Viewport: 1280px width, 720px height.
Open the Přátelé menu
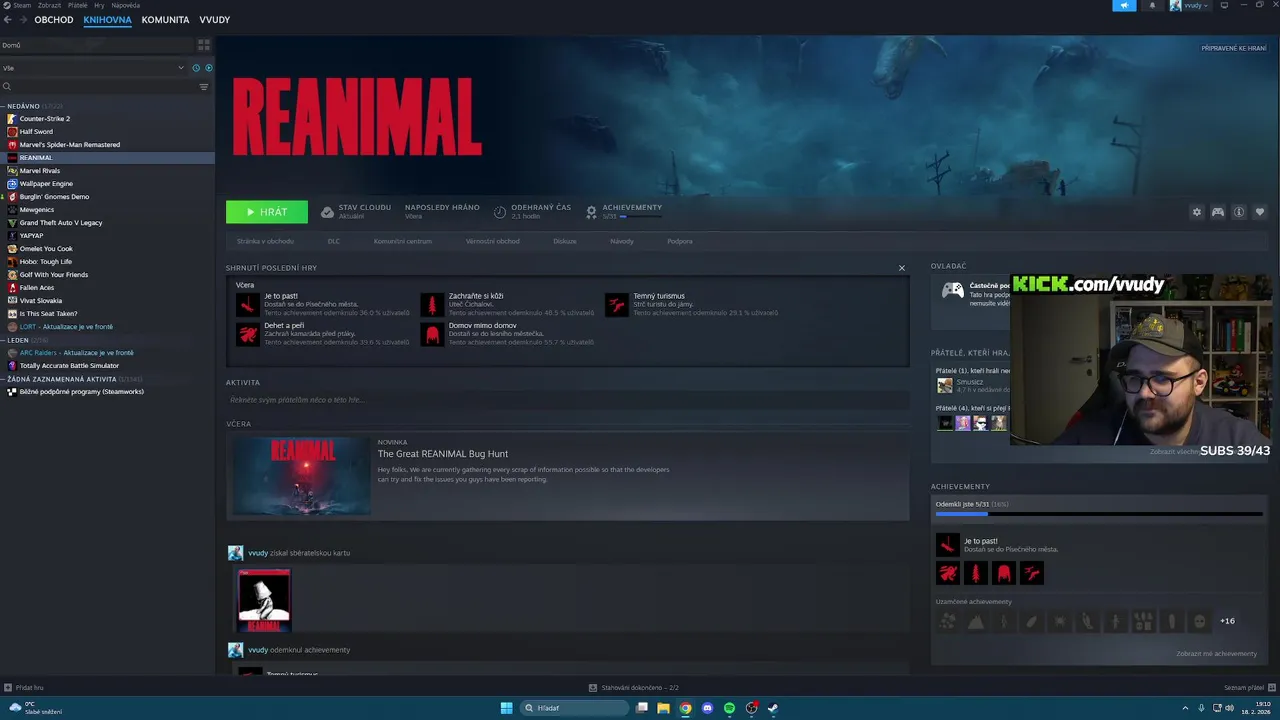[77, 5]
